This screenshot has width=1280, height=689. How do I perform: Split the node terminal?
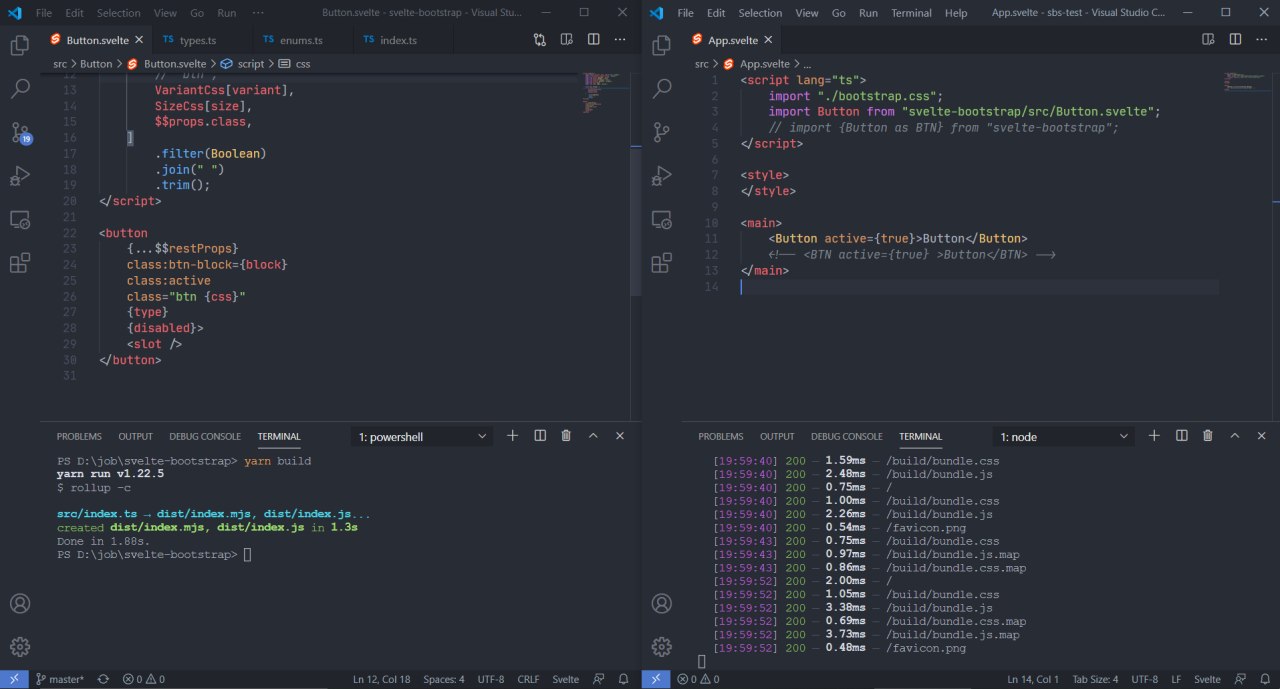coord(1181,436)
